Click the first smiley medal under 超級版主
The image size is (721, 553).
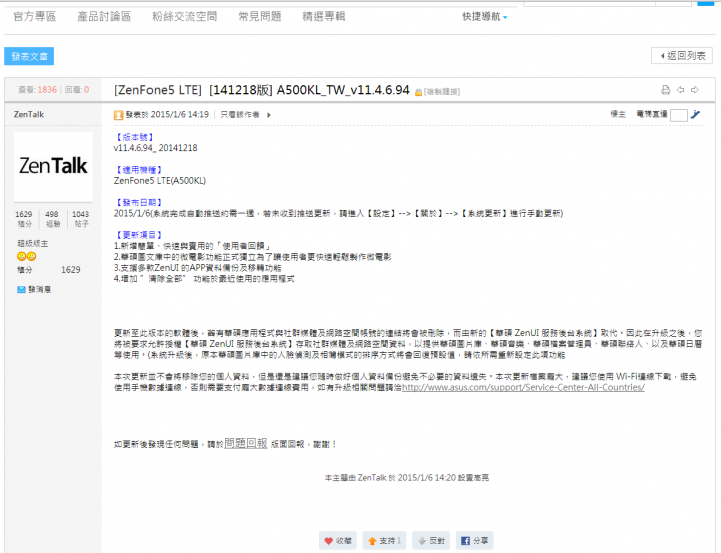(21, 256)
